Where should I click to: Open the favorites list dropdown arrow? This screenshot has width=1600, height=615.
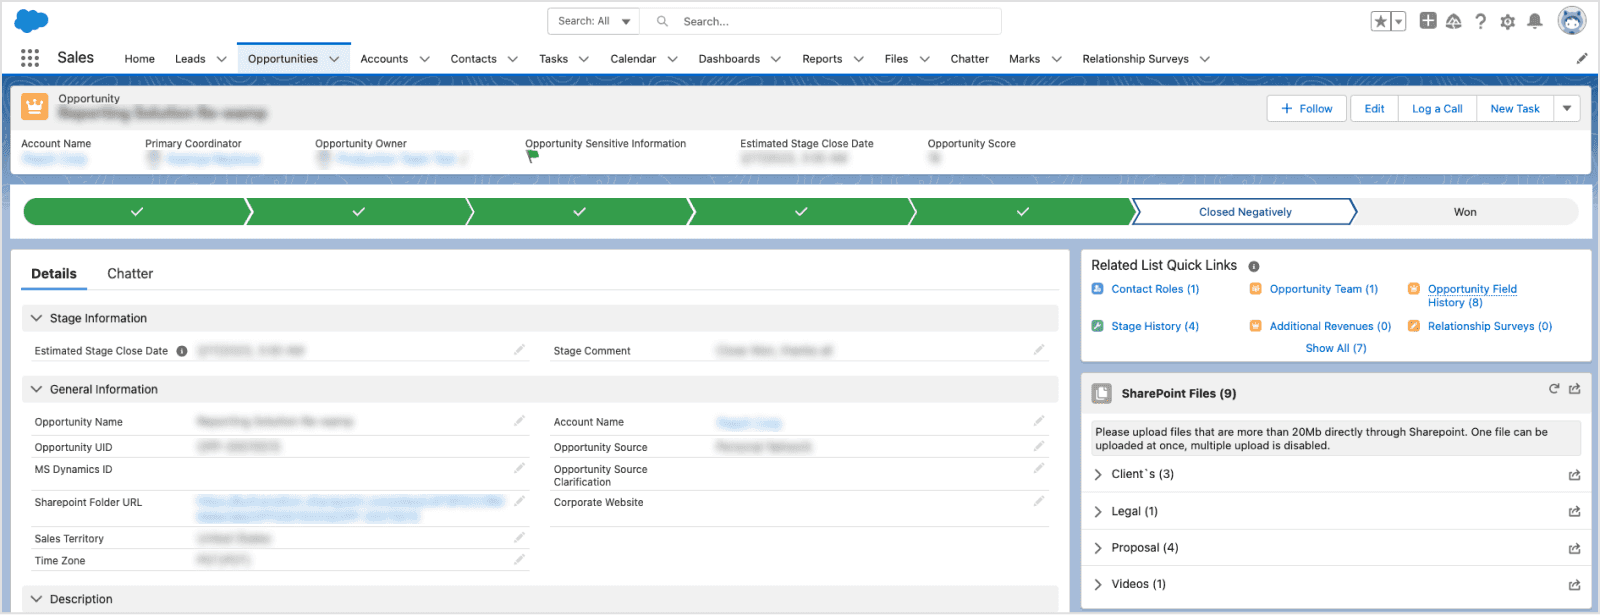coord(1398,21)
